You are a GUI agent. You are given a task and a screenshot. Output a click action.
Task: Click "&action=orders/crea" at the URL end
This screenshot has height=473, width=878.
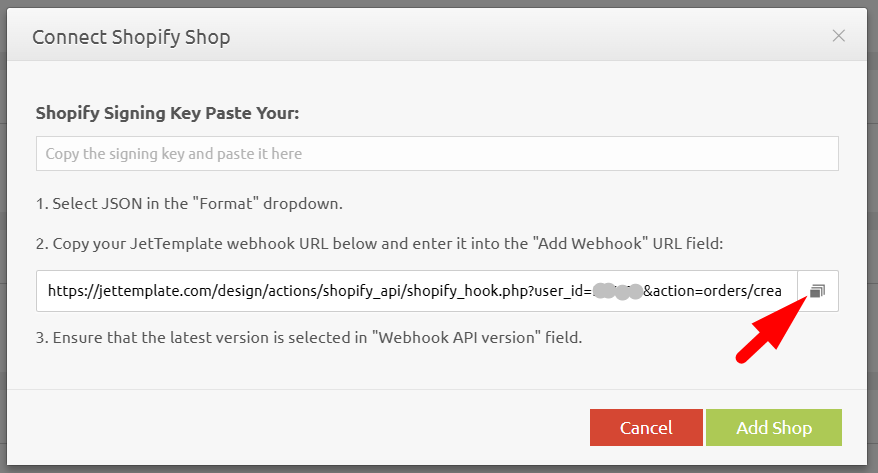[x=712, y=291]
